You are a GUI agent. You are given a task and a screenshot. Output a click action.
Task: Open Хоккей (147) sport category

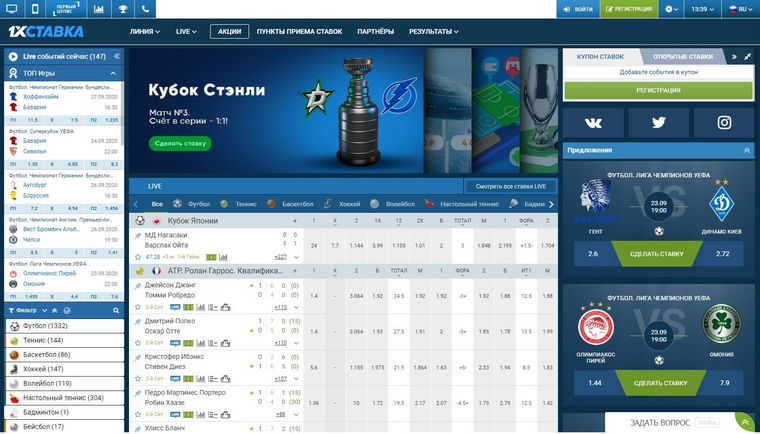tap(64, 369)
